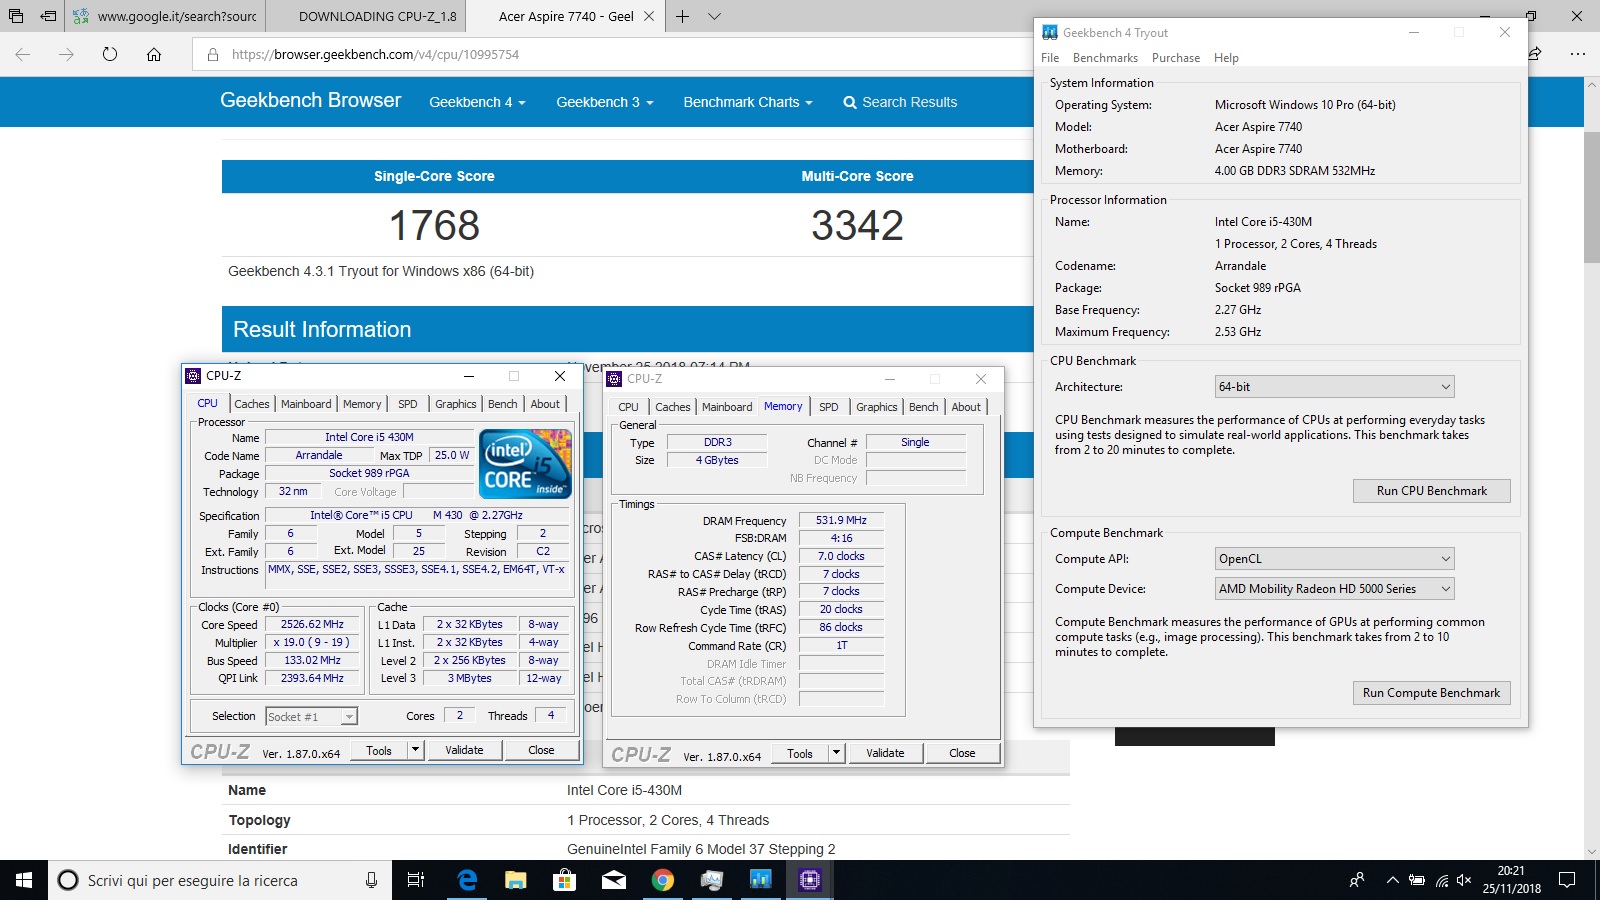The image size is (1600, 900).
Task: Open the notification action center
Action: tap(1567, 880)
